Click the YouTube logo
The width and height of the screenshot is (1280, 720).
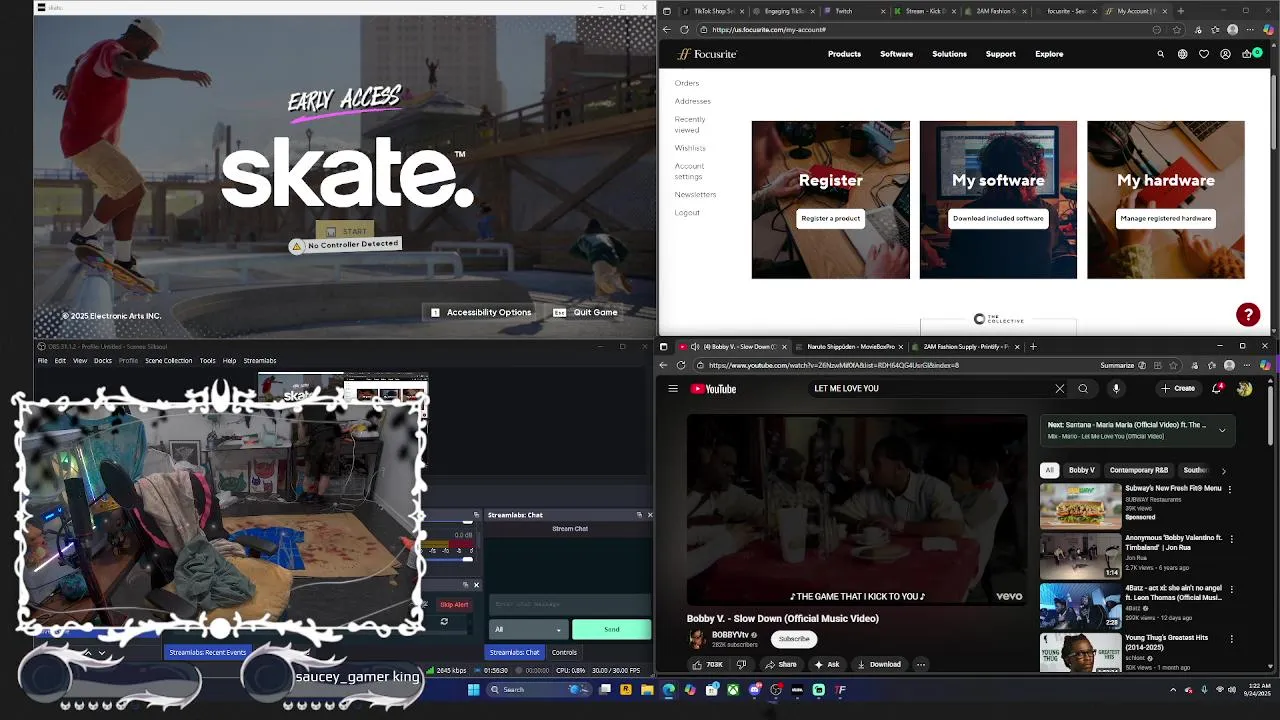[x=714, y=389]
